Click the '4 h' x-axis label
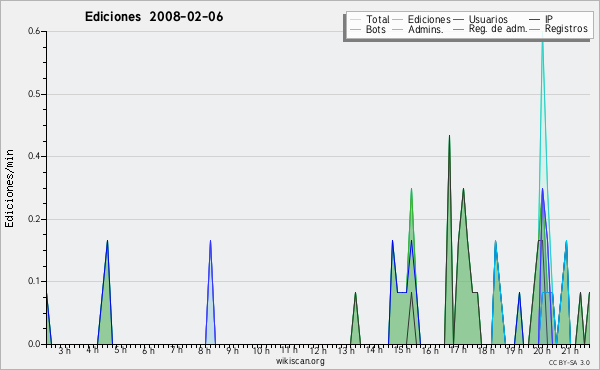This screenshot has height=370, width=600. 92,350
